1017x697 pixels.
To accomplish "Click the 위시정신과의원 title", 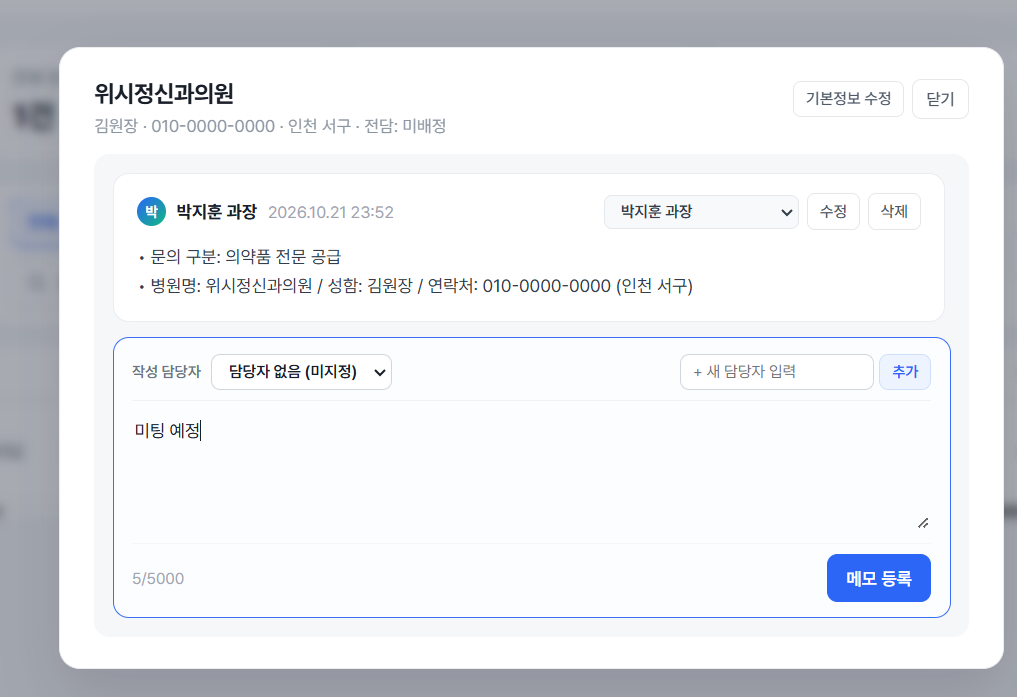I will [164, 93].
